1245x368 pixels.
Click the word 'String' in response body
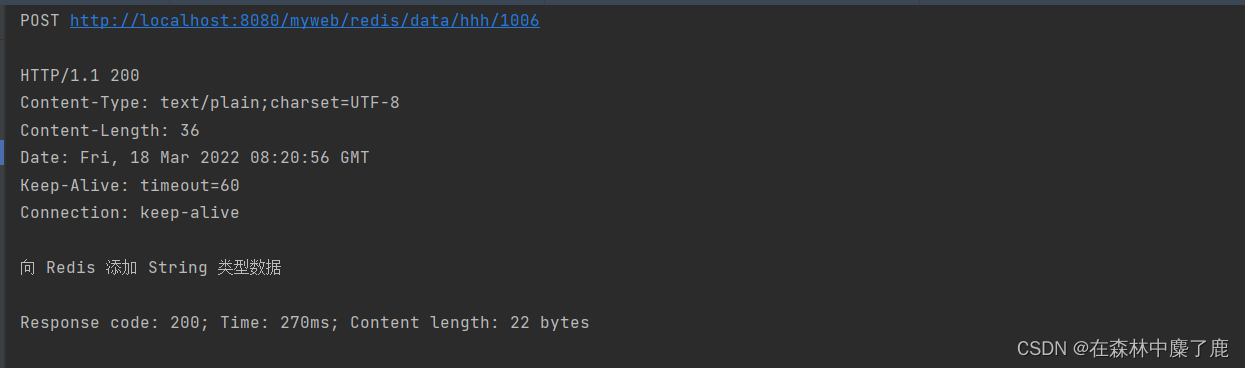point(178,268)
